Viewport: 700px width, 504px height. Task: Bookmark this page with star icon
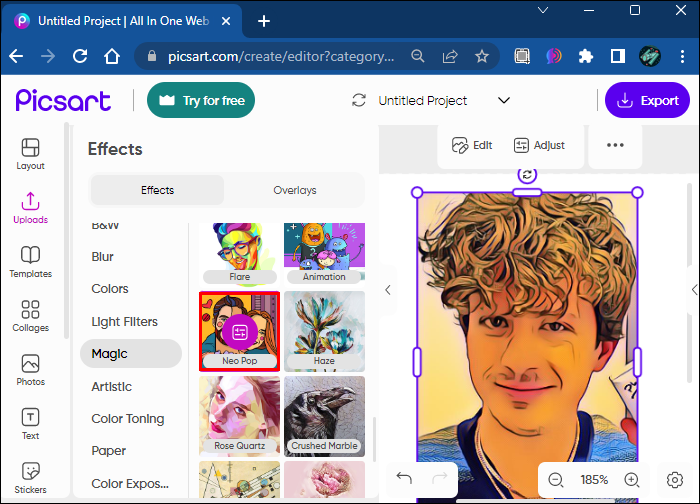coord(481,56)
